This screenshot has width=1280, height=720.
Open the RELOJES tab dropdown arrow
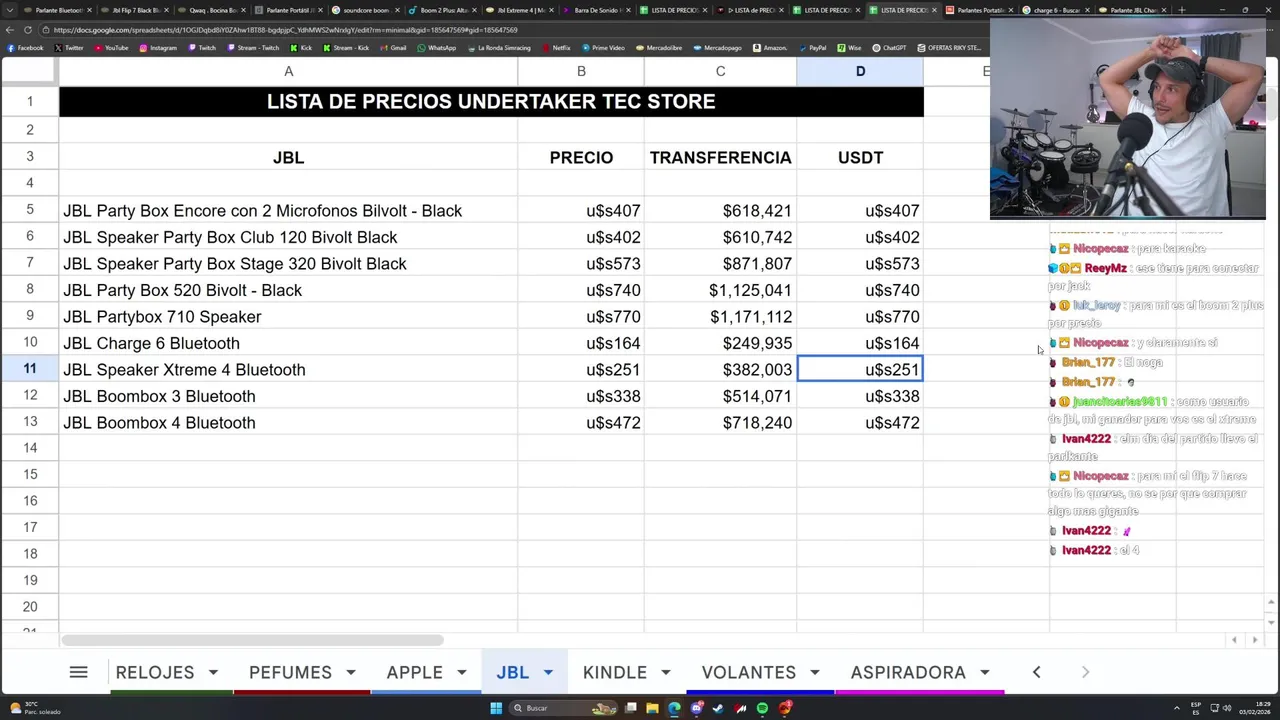click(213, 672)
